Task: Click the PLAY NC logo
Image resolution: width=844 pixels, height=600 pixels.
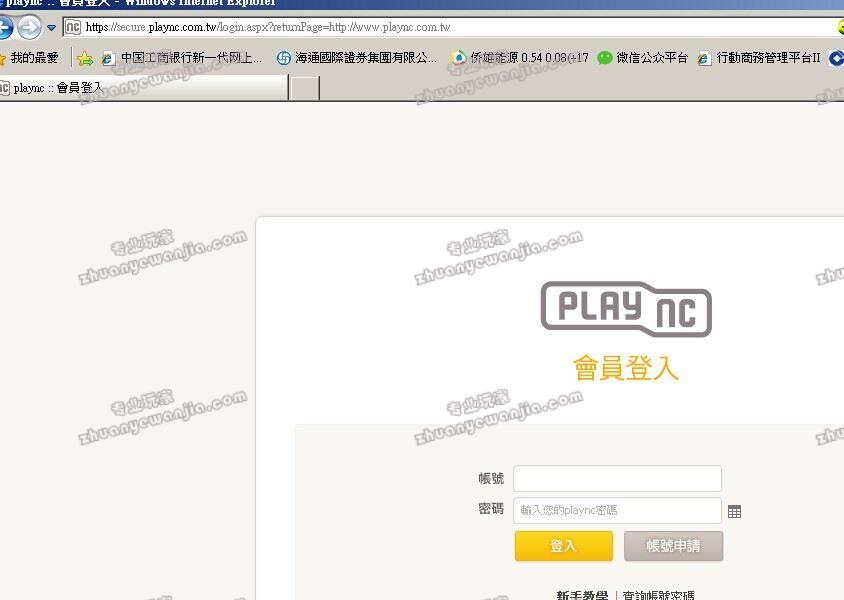Action: click(626, 309)
